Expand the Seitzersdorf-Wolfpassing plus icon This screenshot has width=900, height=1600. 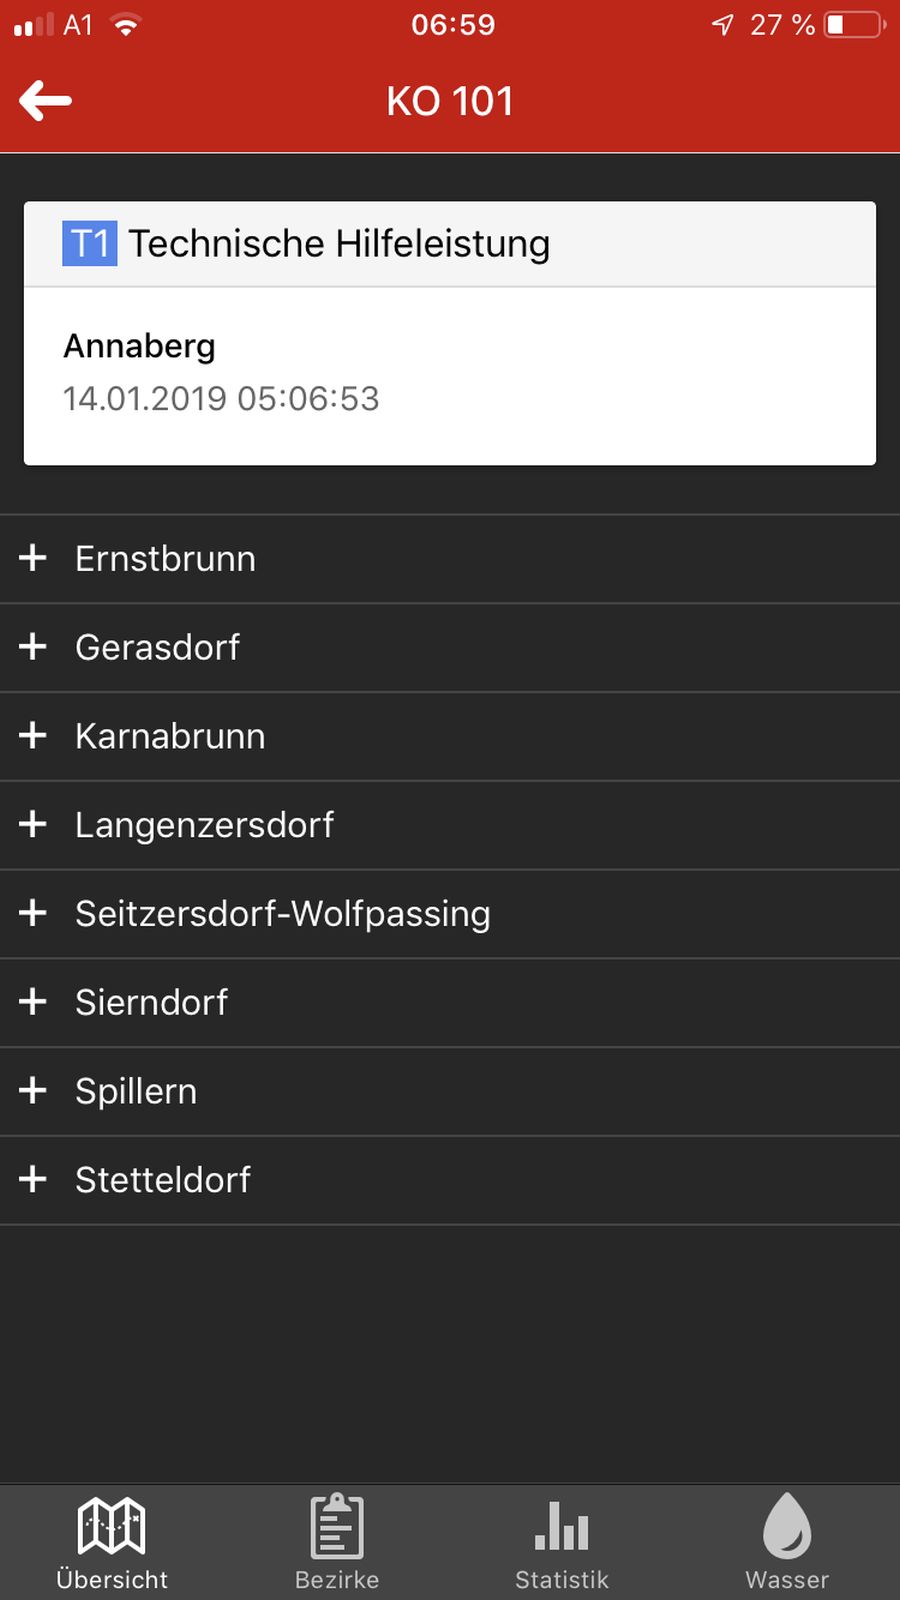tap(33, 913)
